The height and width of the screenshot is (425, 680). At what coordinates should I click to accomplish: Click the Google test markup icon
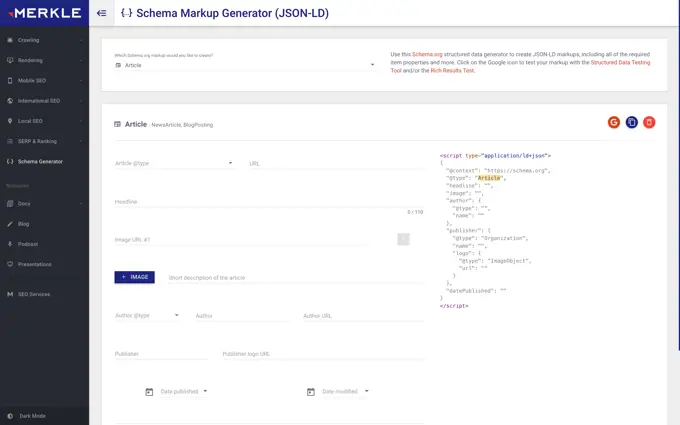coord(614,122)
